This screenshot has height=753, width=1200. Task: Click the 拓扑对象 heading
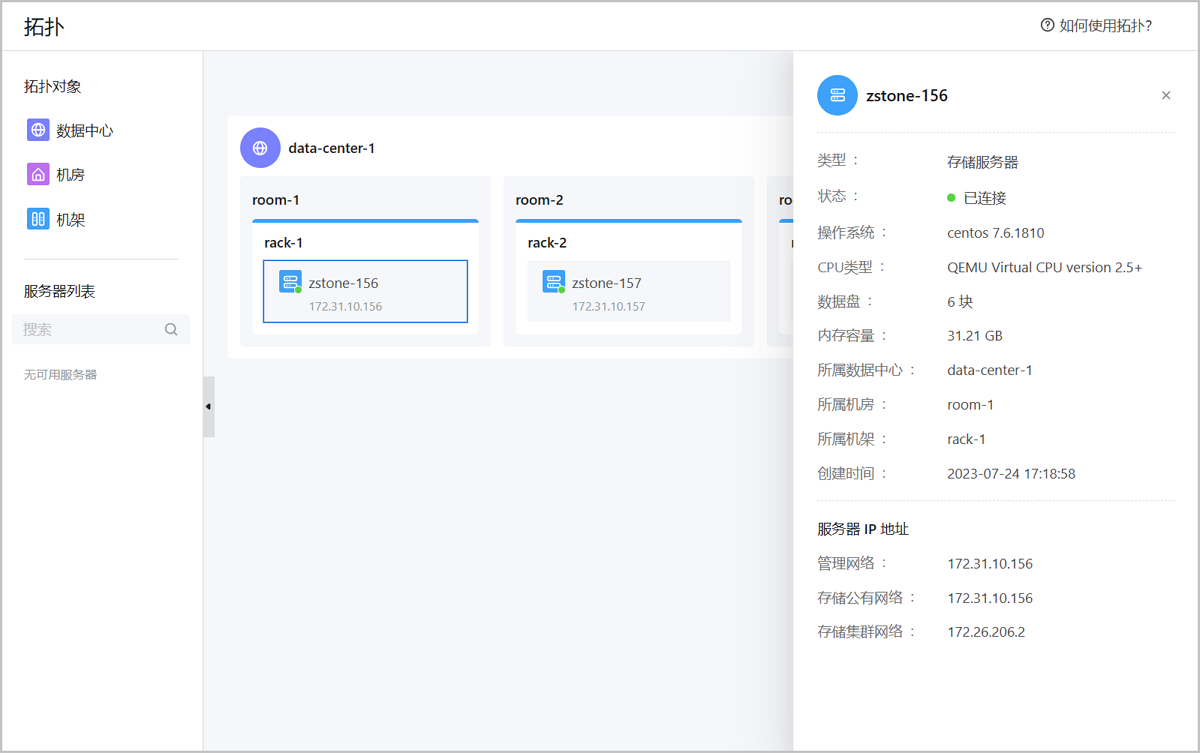point(53,87)
